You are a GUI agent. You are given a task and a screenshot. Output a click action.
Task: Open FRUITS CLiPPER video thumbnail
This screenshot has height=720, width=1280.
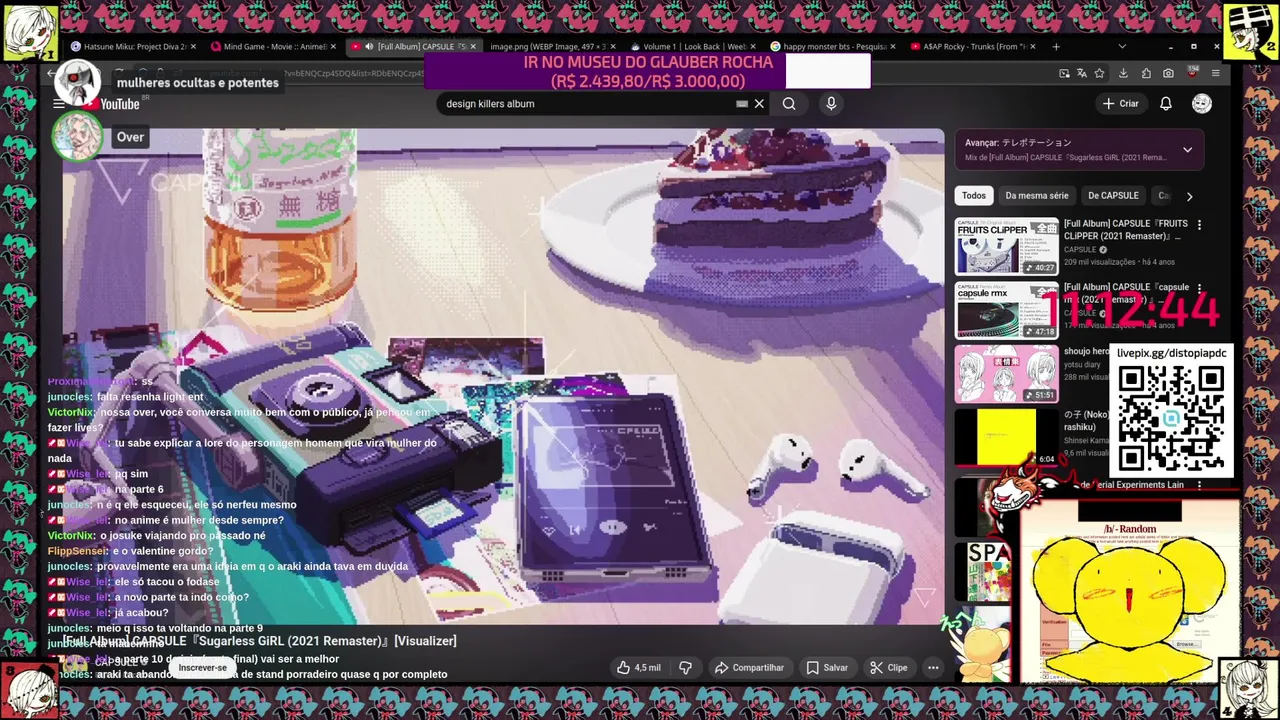pos(1006,246)
